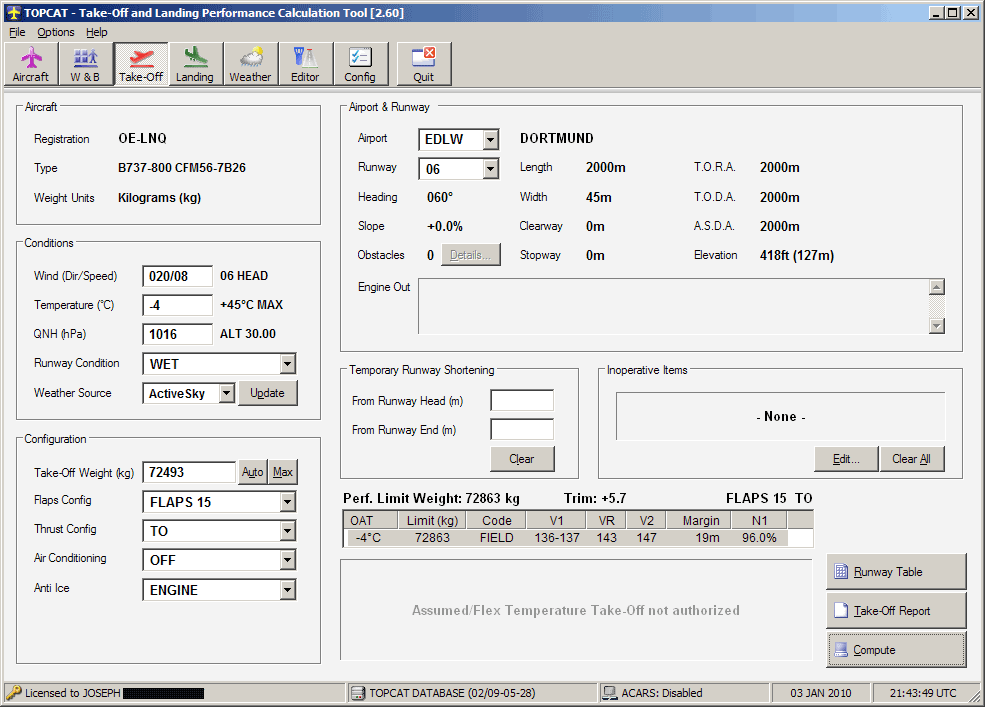985x707 pixels.
Task: Open the Aircraft toolbar section
Action: 31,64
